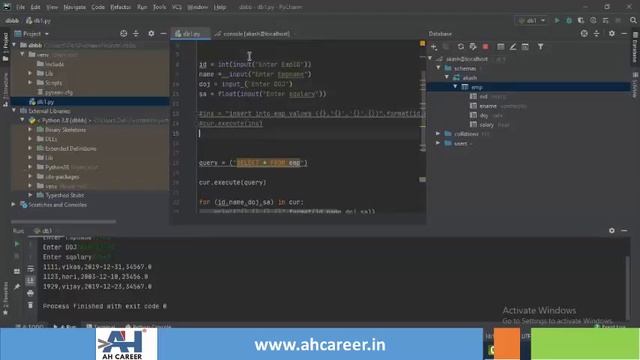
Task: Expand Binary Skeletons node
Action: pyautogui.click(x=30, y=129)
